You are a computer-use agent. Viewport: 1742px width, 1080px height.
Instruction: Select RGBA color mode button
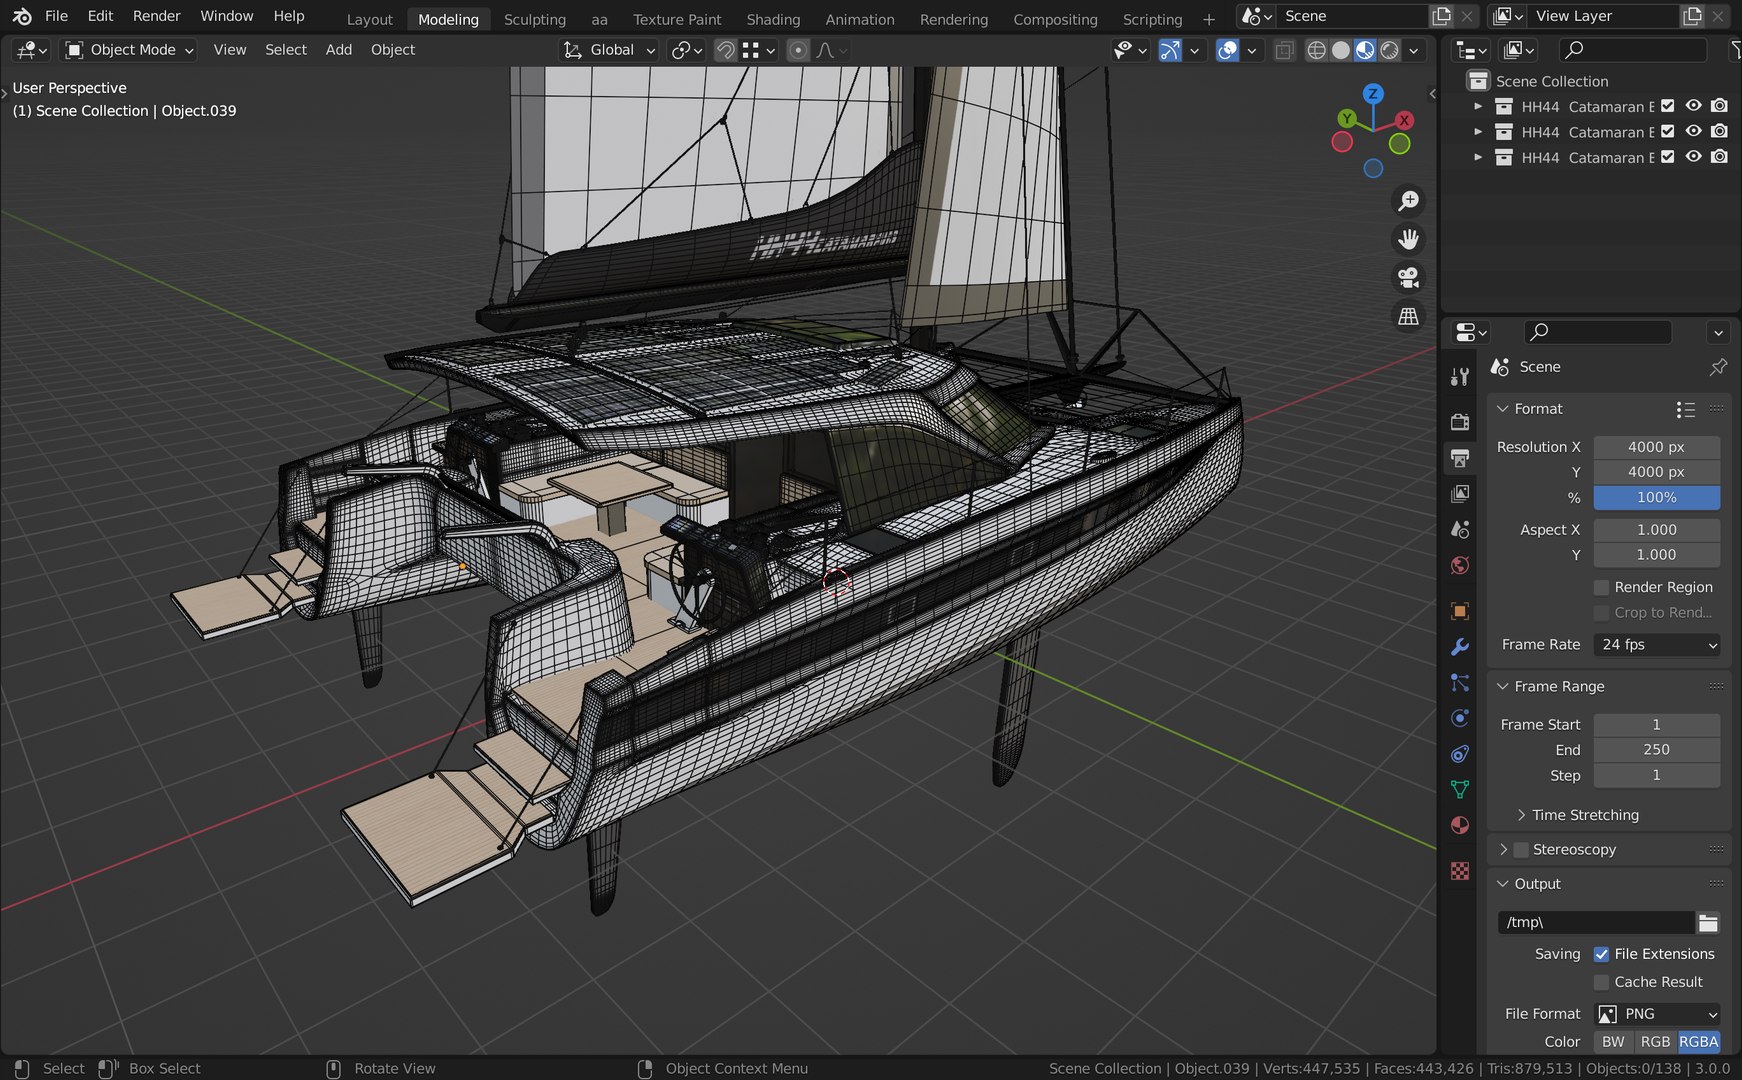(x=1698, y=1042)
